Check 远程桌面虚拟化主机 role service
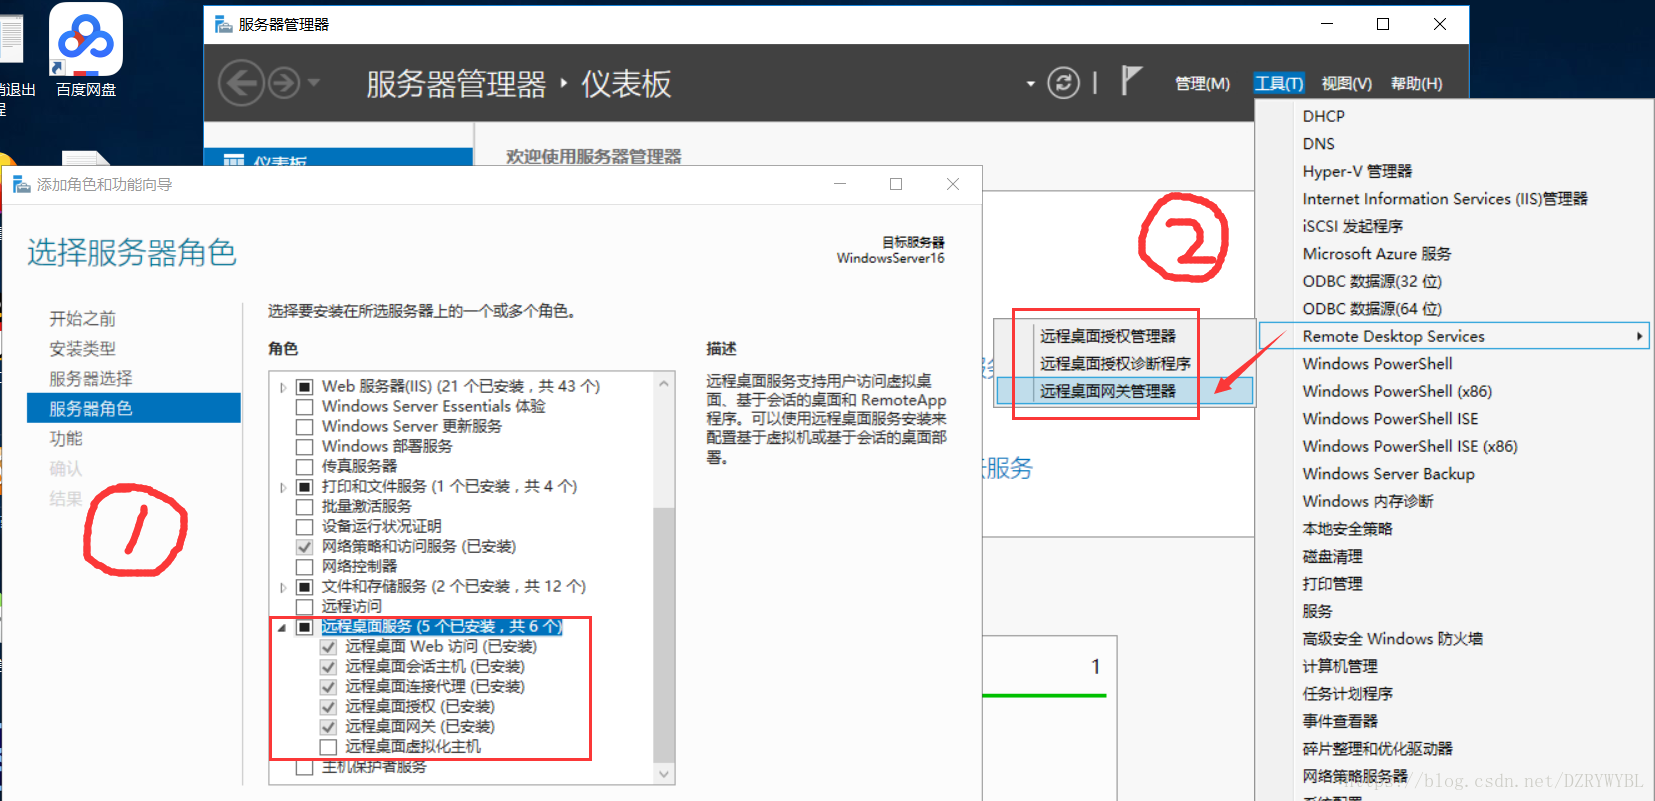The image size is (1655, 801). (x=328, y=746)
